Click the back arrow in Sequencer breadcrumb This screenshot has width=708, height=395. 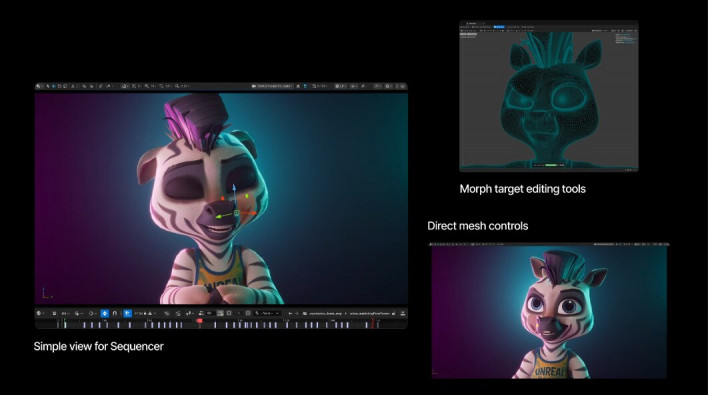[290, 313]
